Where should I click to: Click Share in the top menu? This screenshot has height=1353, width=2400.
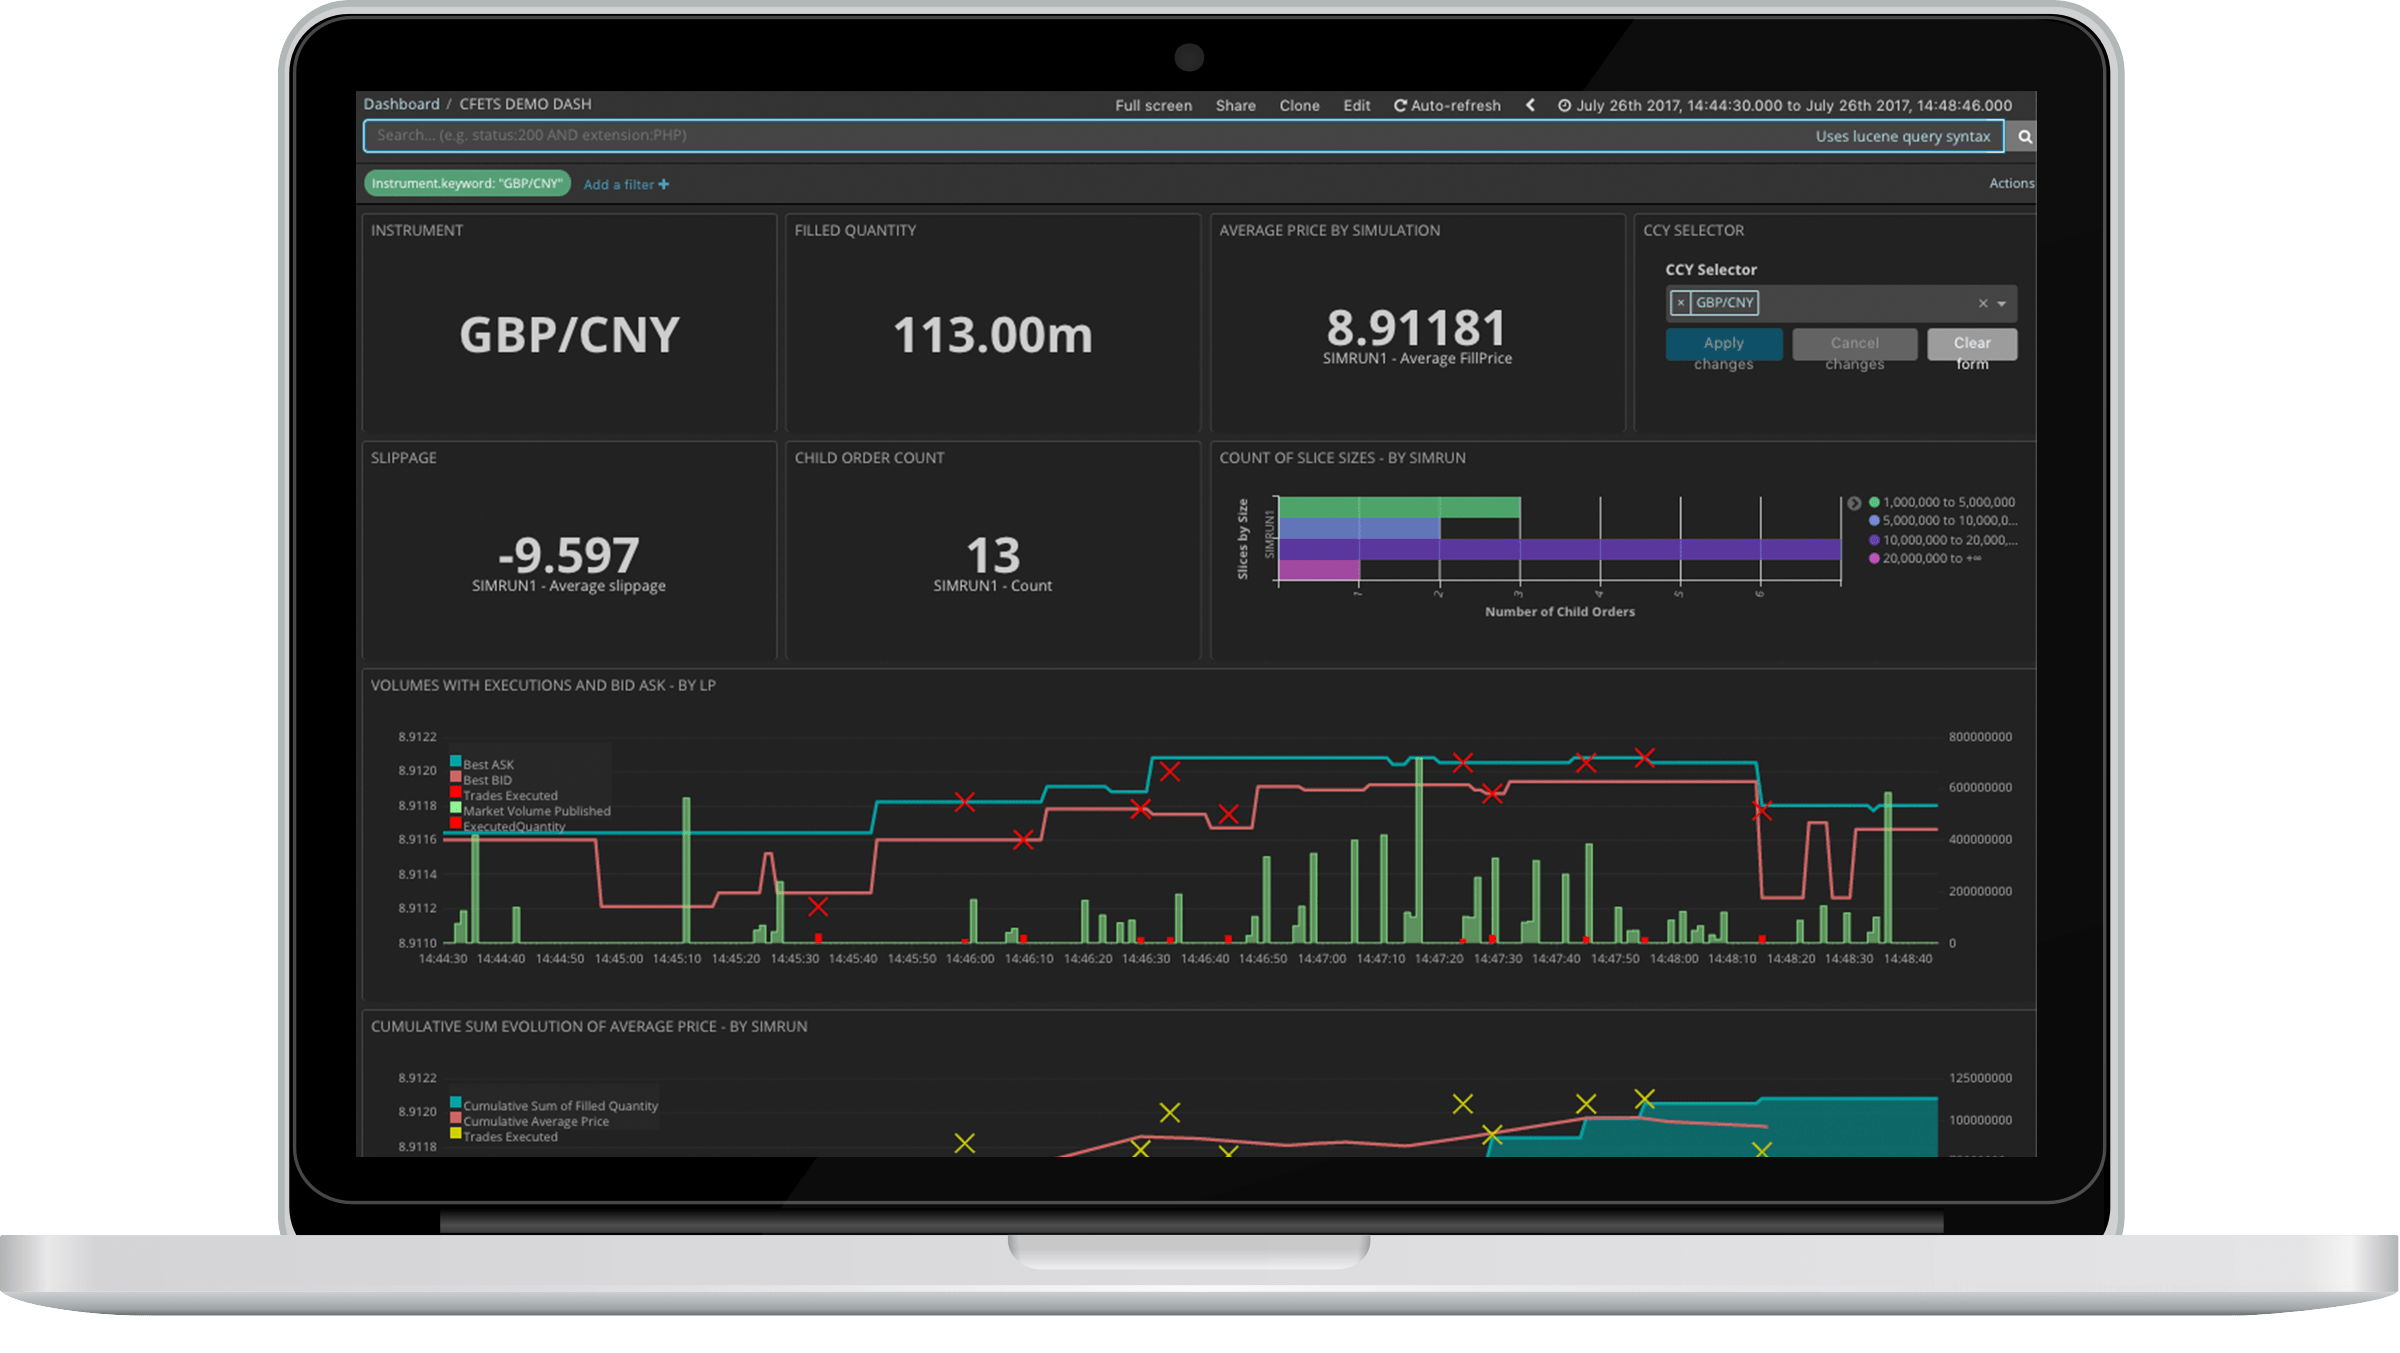tap(1235, 106)
